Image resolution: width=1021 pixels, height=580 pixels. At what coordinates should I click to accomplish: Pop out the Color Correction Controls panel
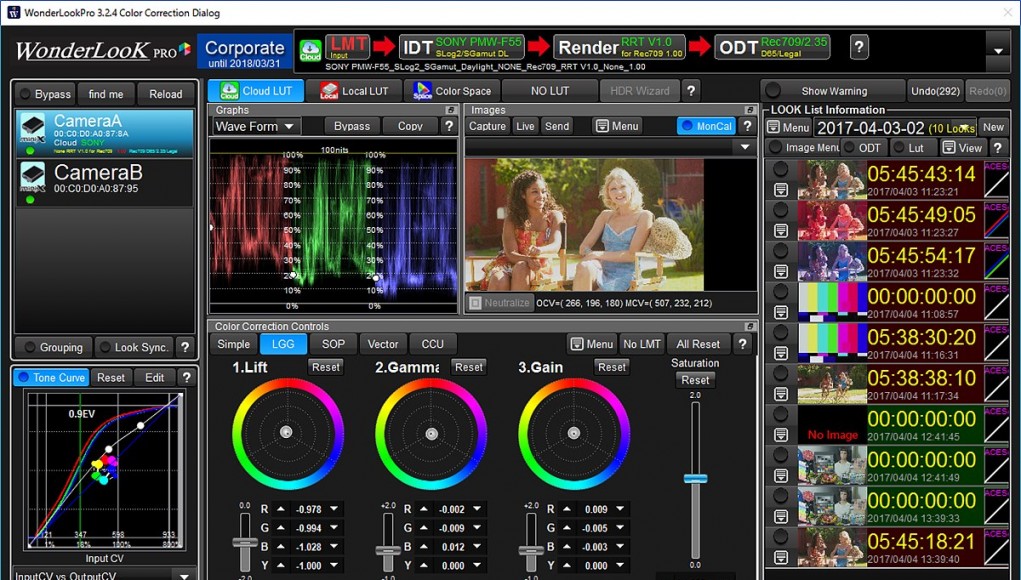click(x=750, y=326)
